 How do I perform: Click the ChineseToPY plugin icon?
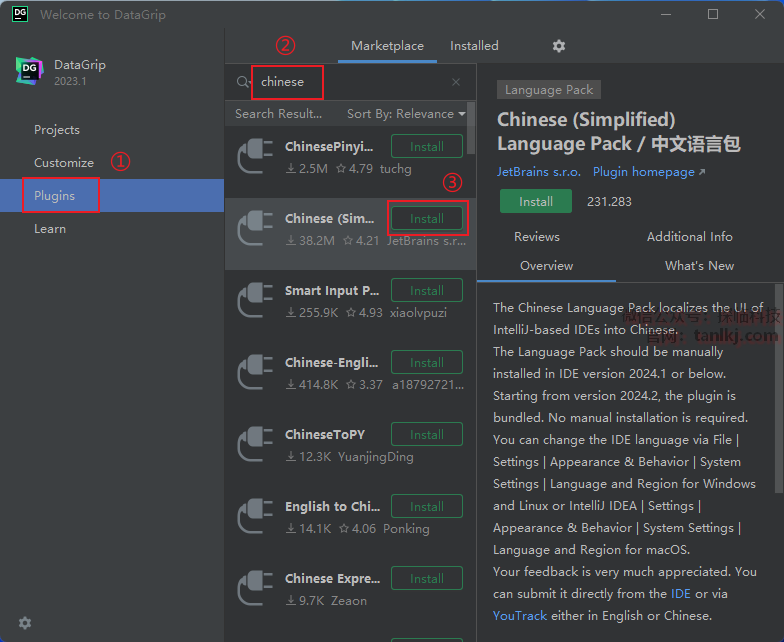point(255,444)
